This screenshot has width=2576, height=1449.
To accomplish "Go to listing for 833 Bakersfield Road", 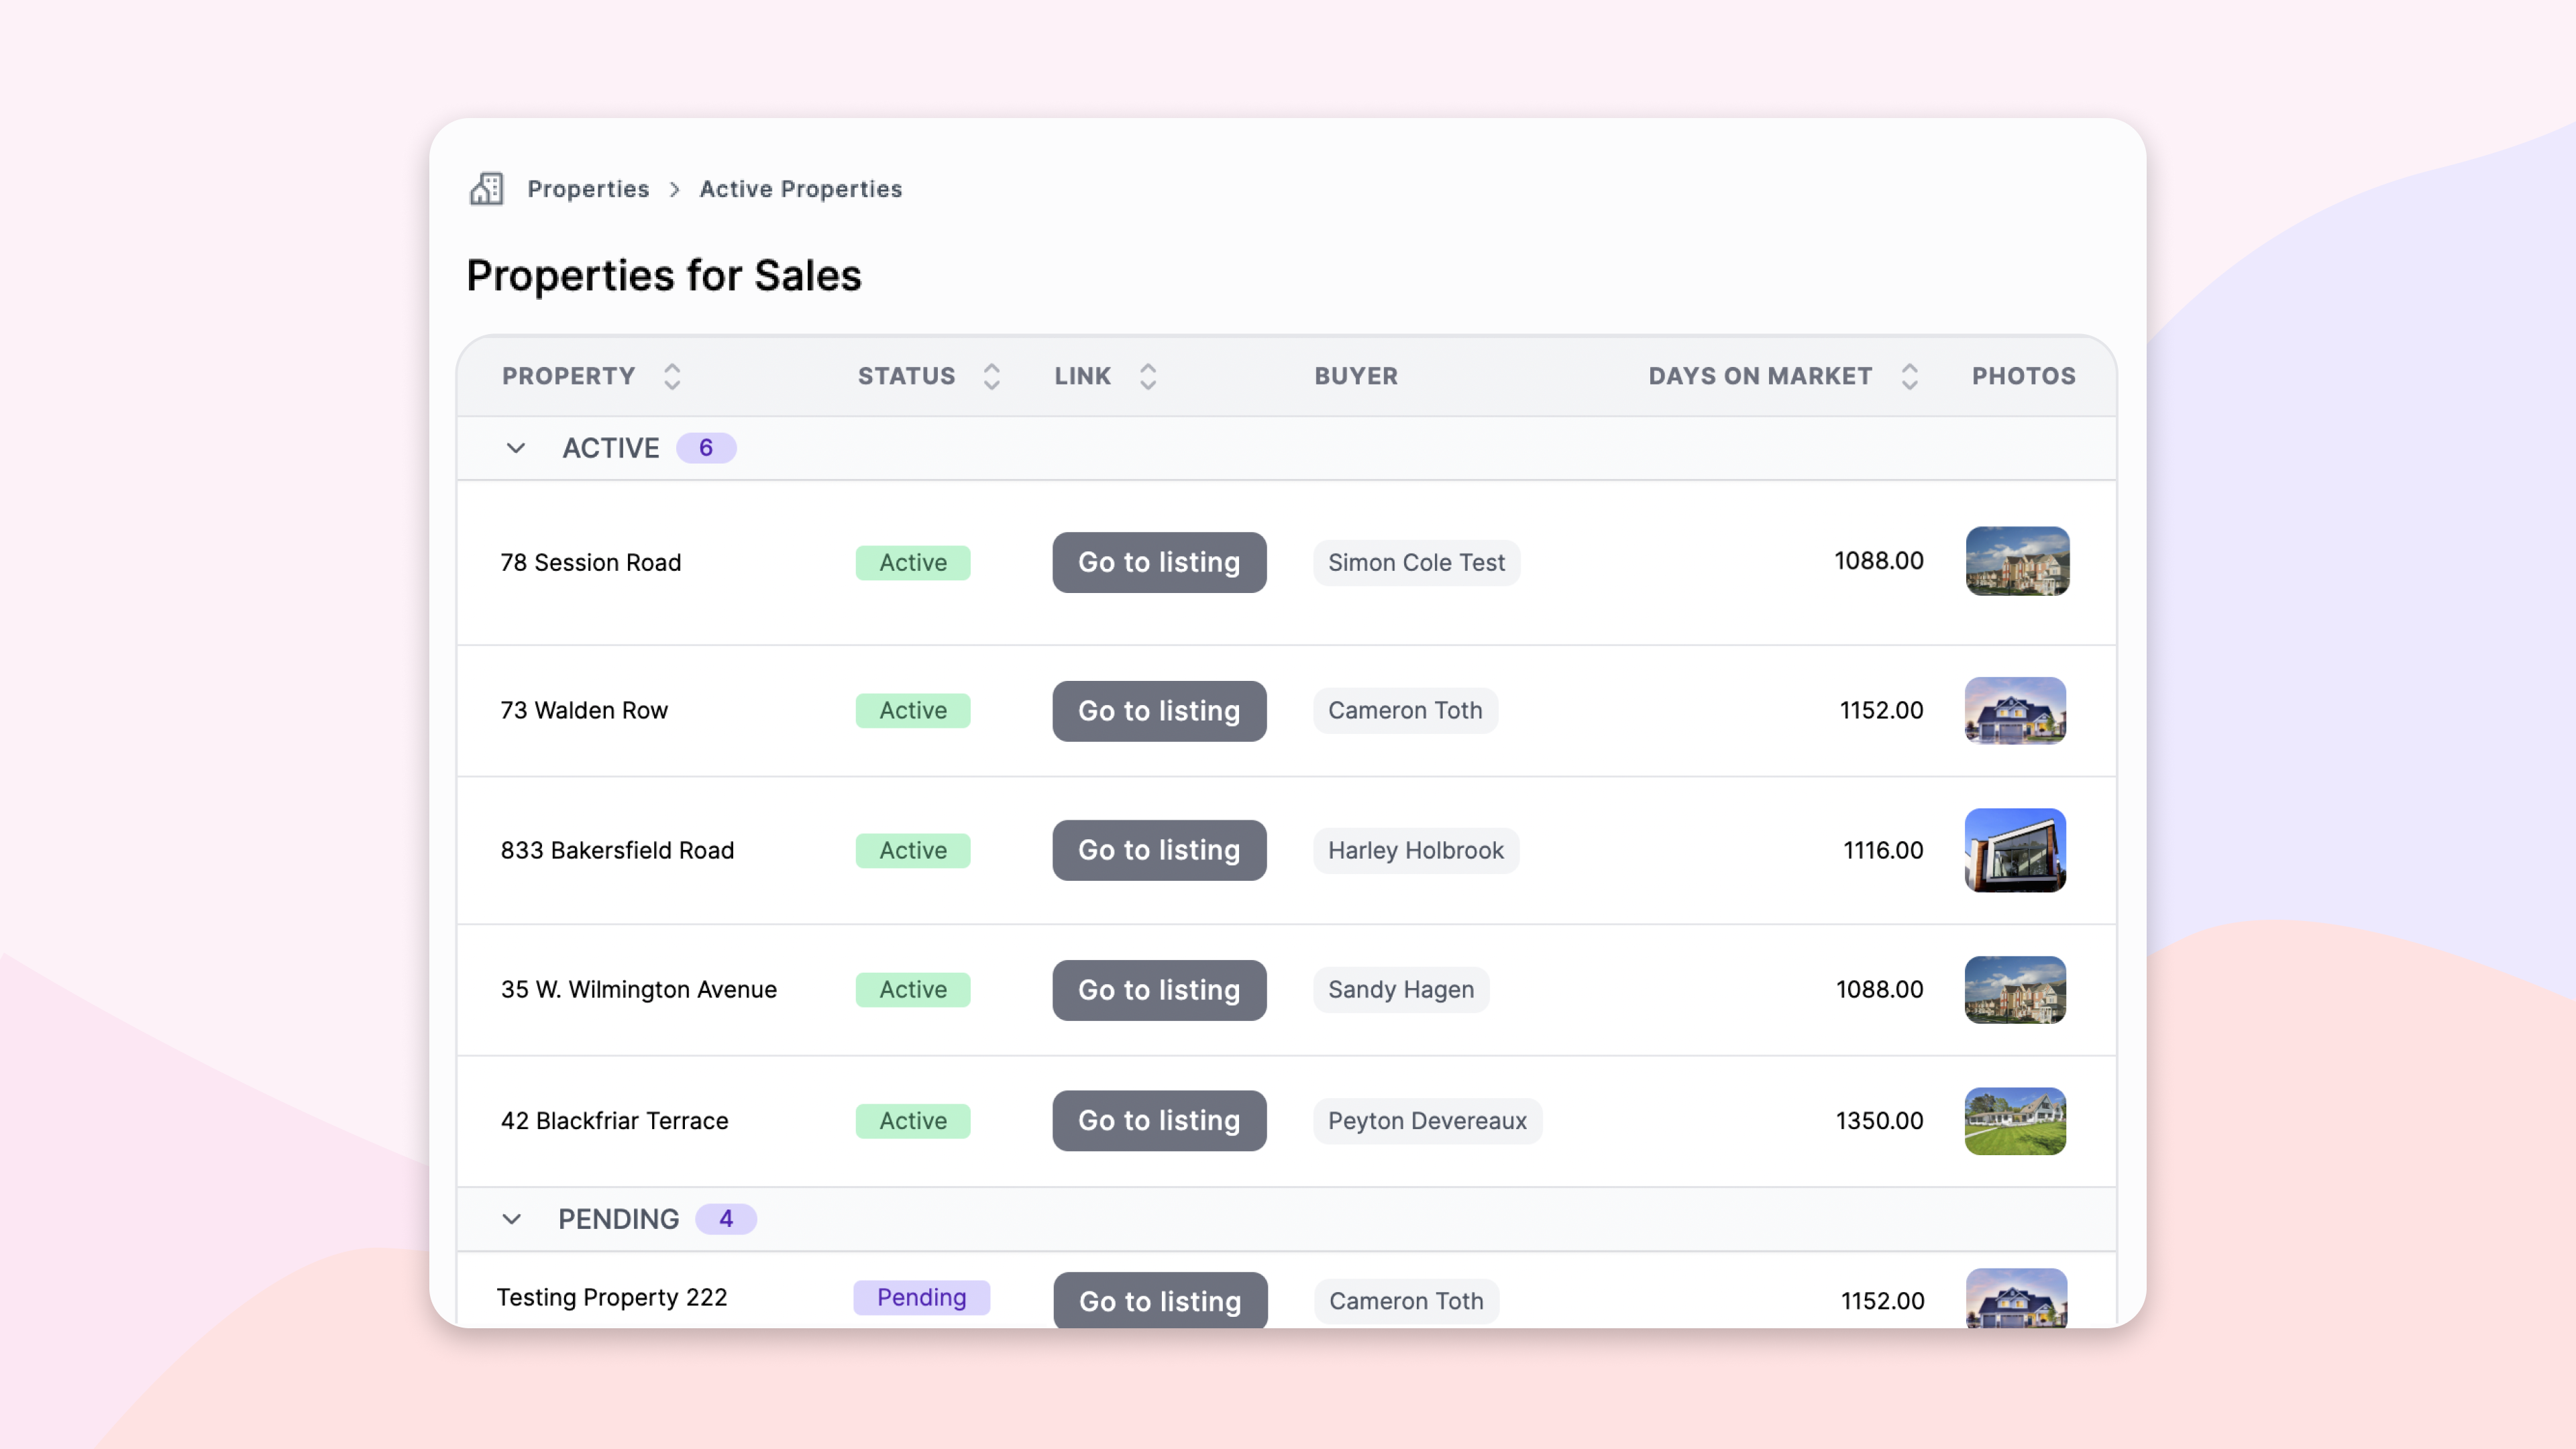I will [1159, 850].
